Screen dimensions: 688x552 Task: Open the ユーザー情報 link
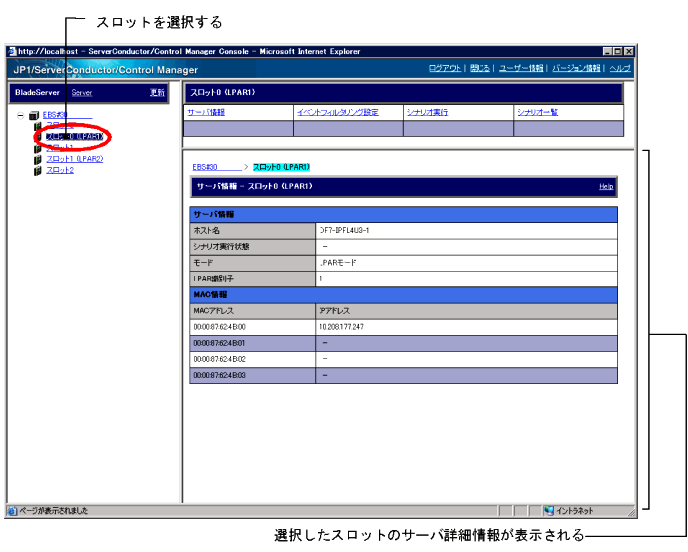(x=521, y=68)
